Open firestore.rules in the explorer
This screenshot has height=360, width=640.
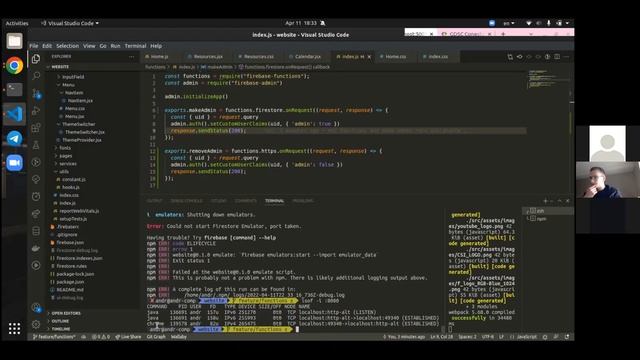point(71,266)
